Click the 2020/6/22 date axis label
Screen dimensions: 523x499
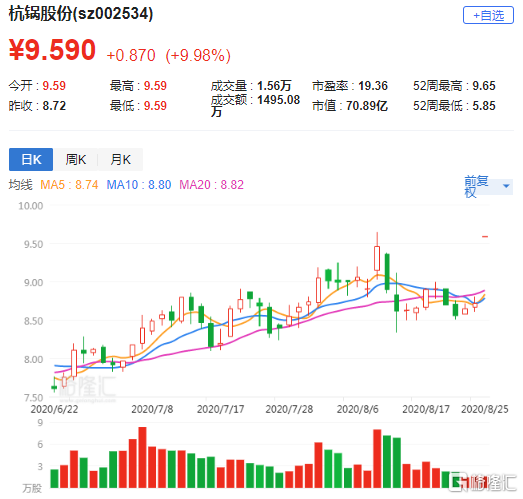tap(54, 409)
